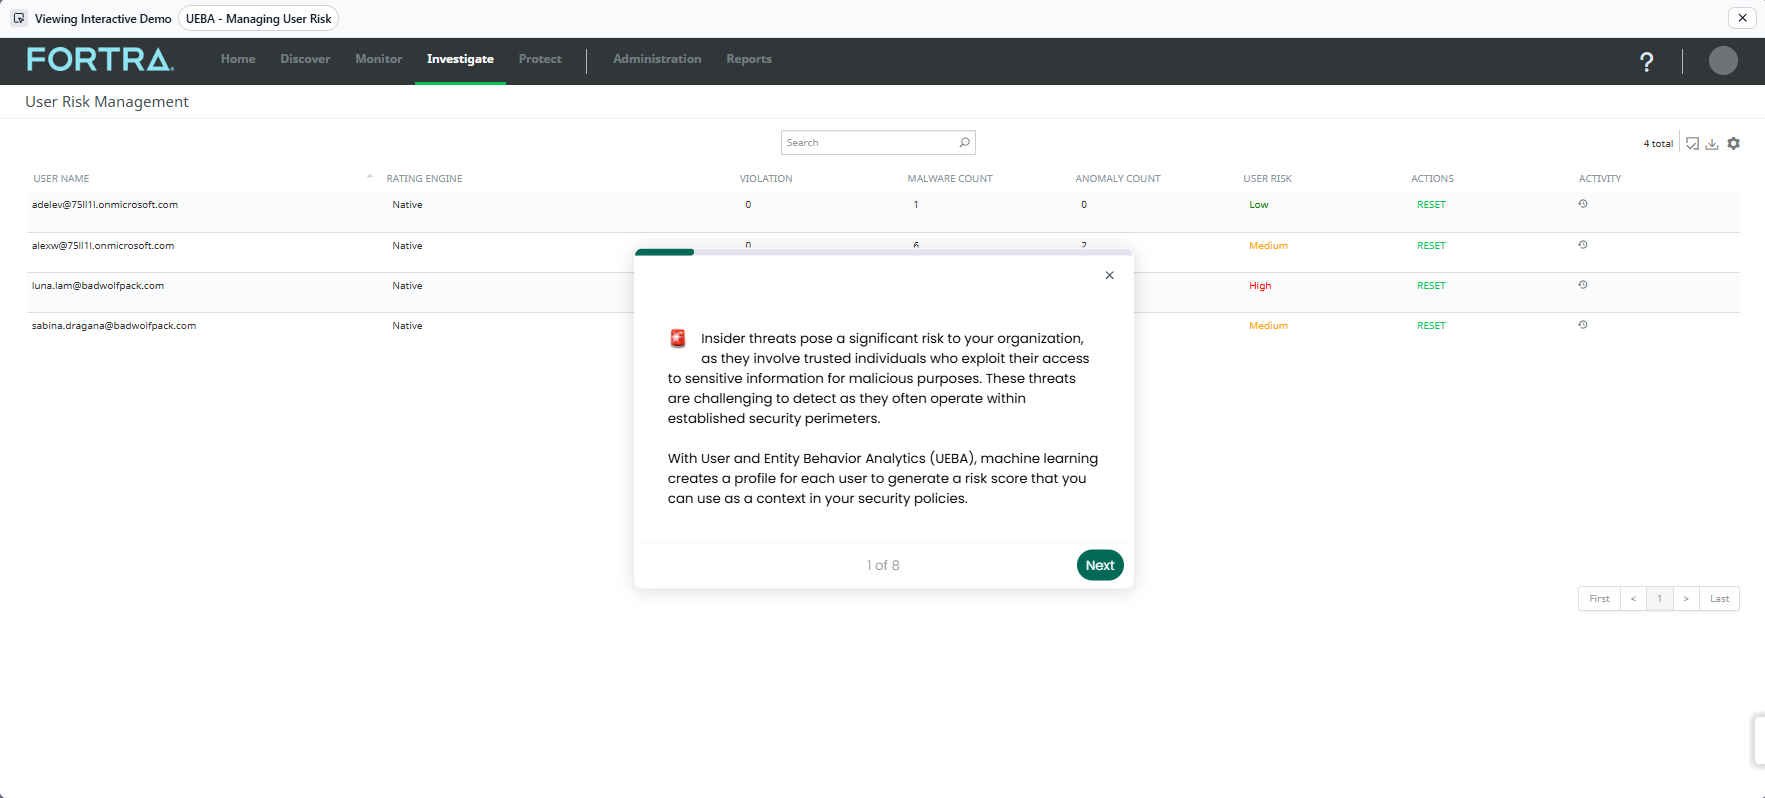Open the Reports menu
1765x798 pixels.
click(x=749, y=59)
